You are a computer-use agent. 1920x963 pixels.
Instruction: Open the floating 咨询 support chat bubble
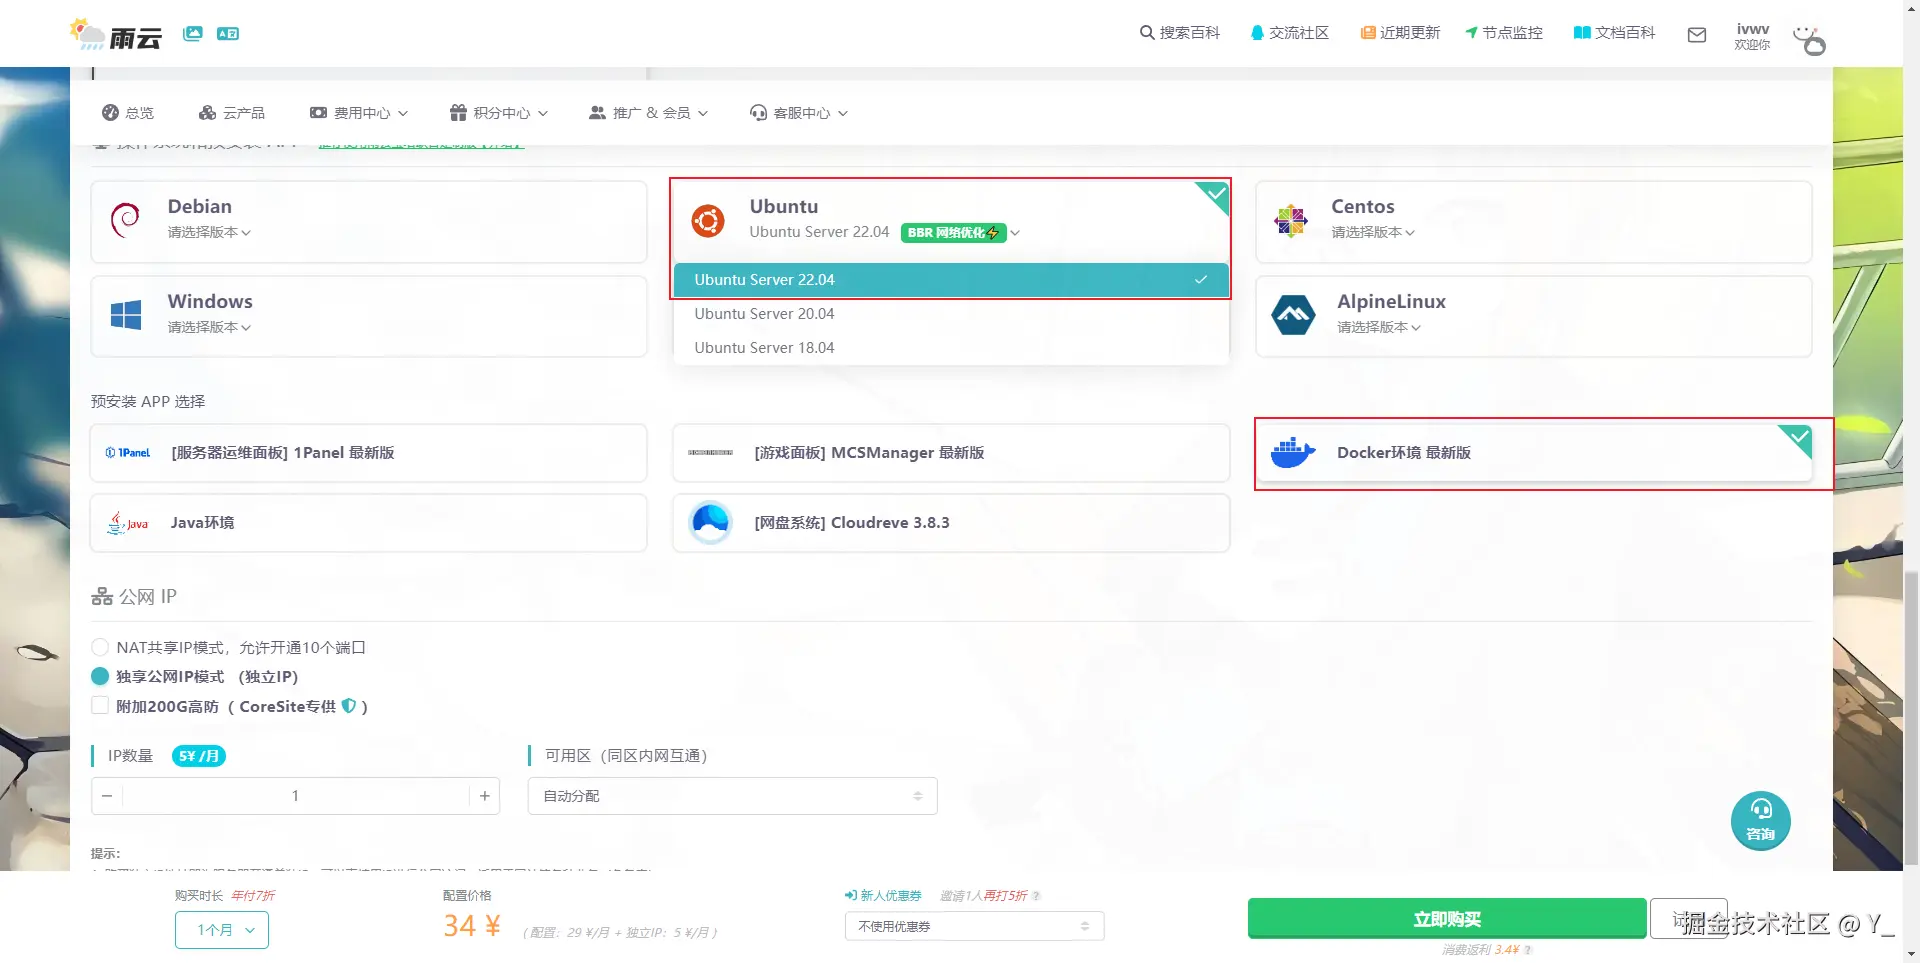[1760, 820]
